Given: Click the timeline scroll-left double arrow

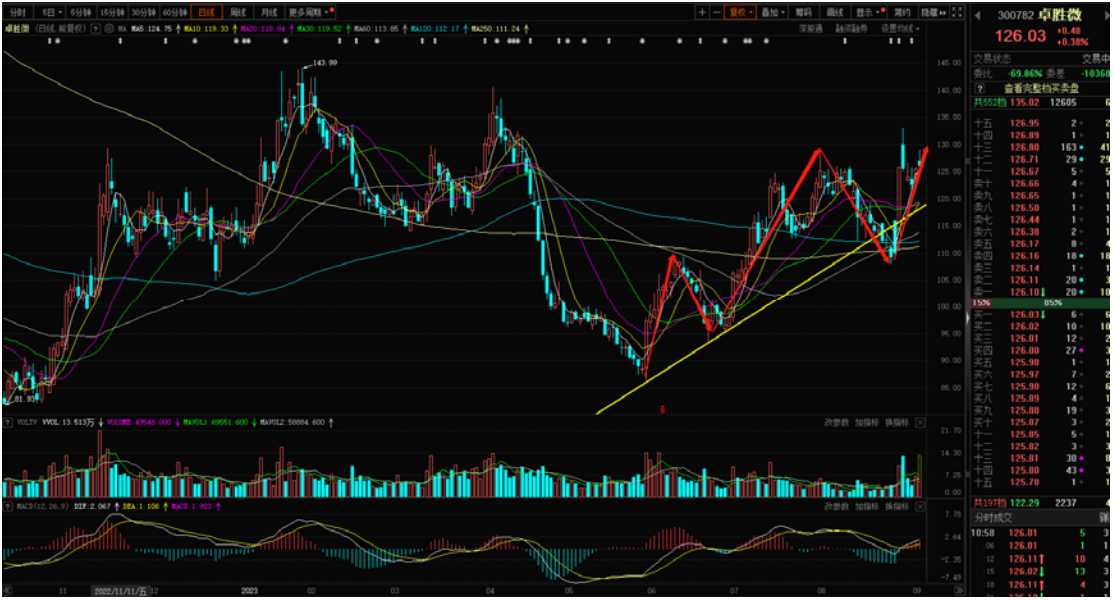Looking at the screenshot, I should (8, 590).
